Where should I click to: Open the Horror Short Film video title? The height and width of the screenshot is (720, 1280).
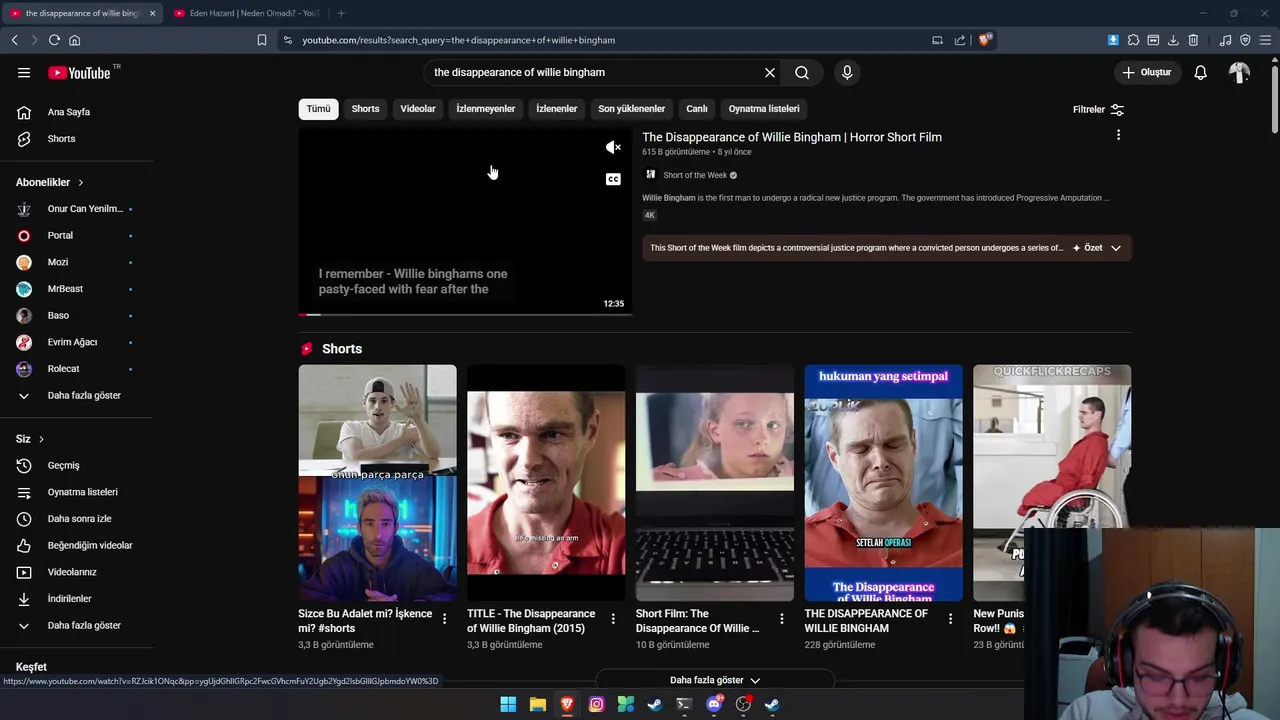(792, 137)
